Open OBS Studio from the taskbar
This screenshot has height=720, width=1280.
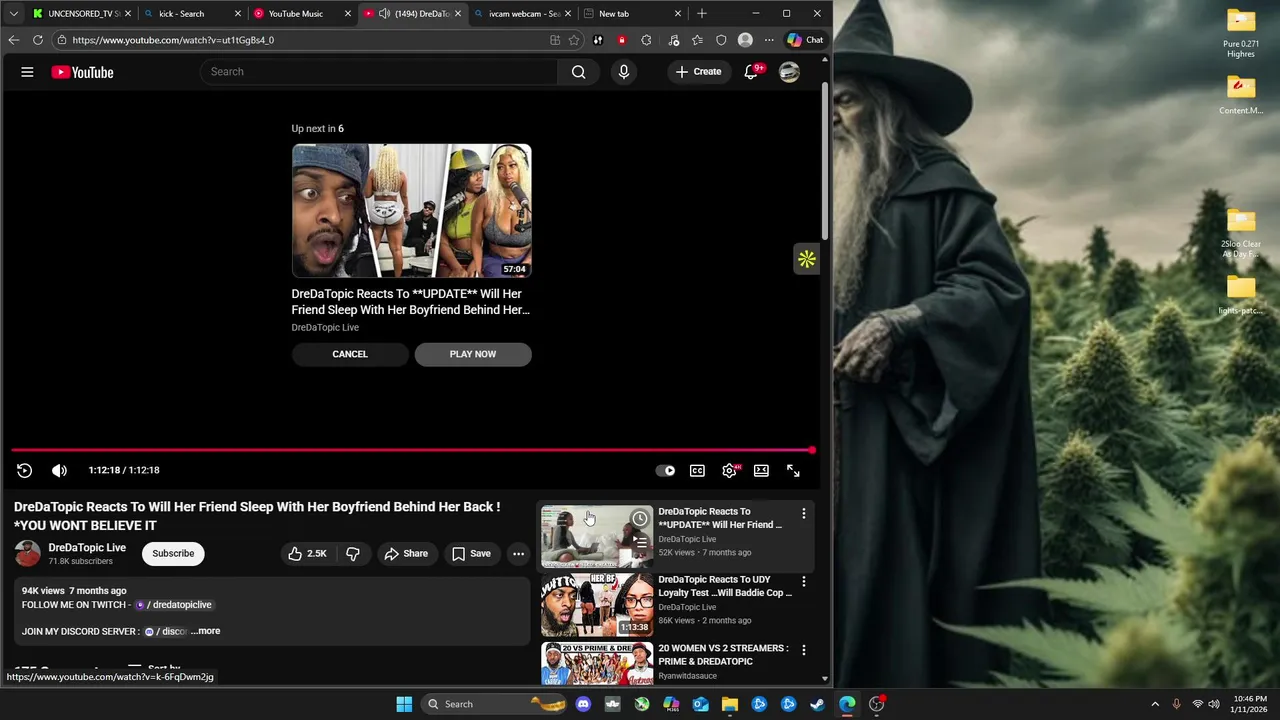coord(877,704)
